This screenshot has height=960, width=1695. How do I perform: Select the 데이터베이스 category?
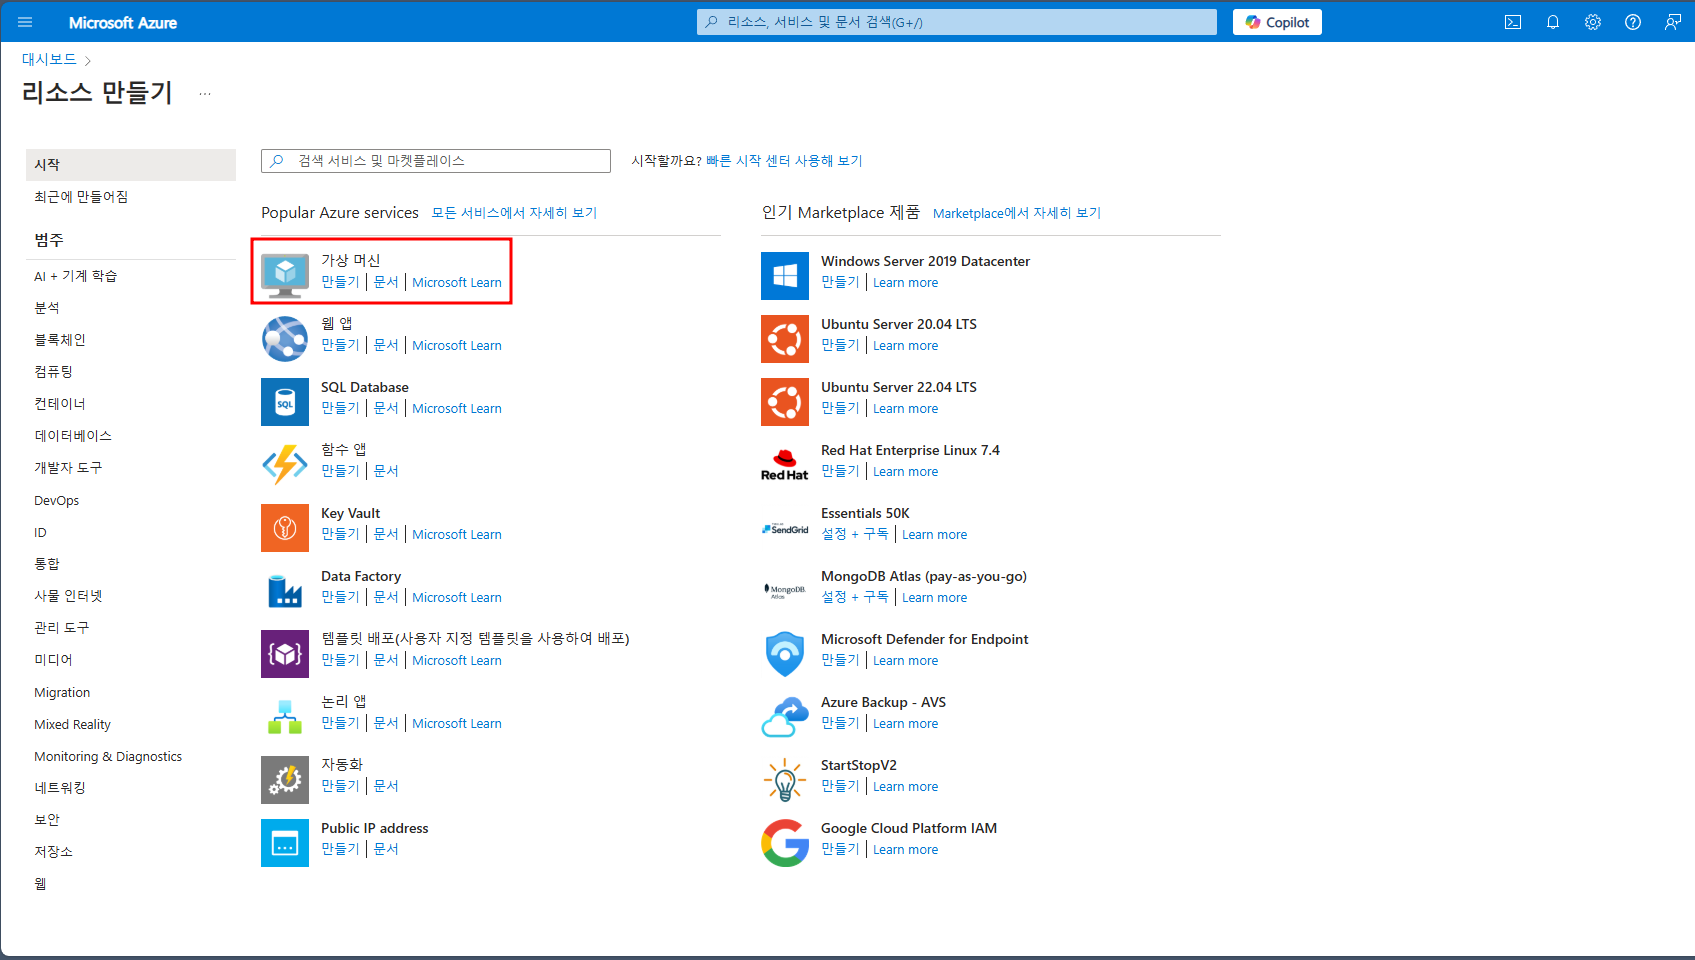[x=73, y=436]
